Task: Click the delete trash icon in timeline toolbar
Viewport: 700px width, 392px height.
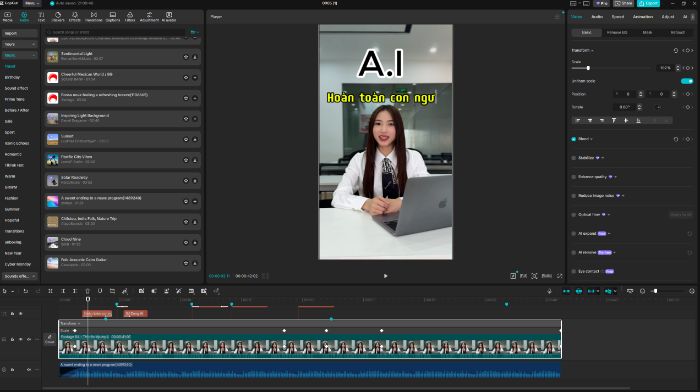Action: (x=88, y=291)
